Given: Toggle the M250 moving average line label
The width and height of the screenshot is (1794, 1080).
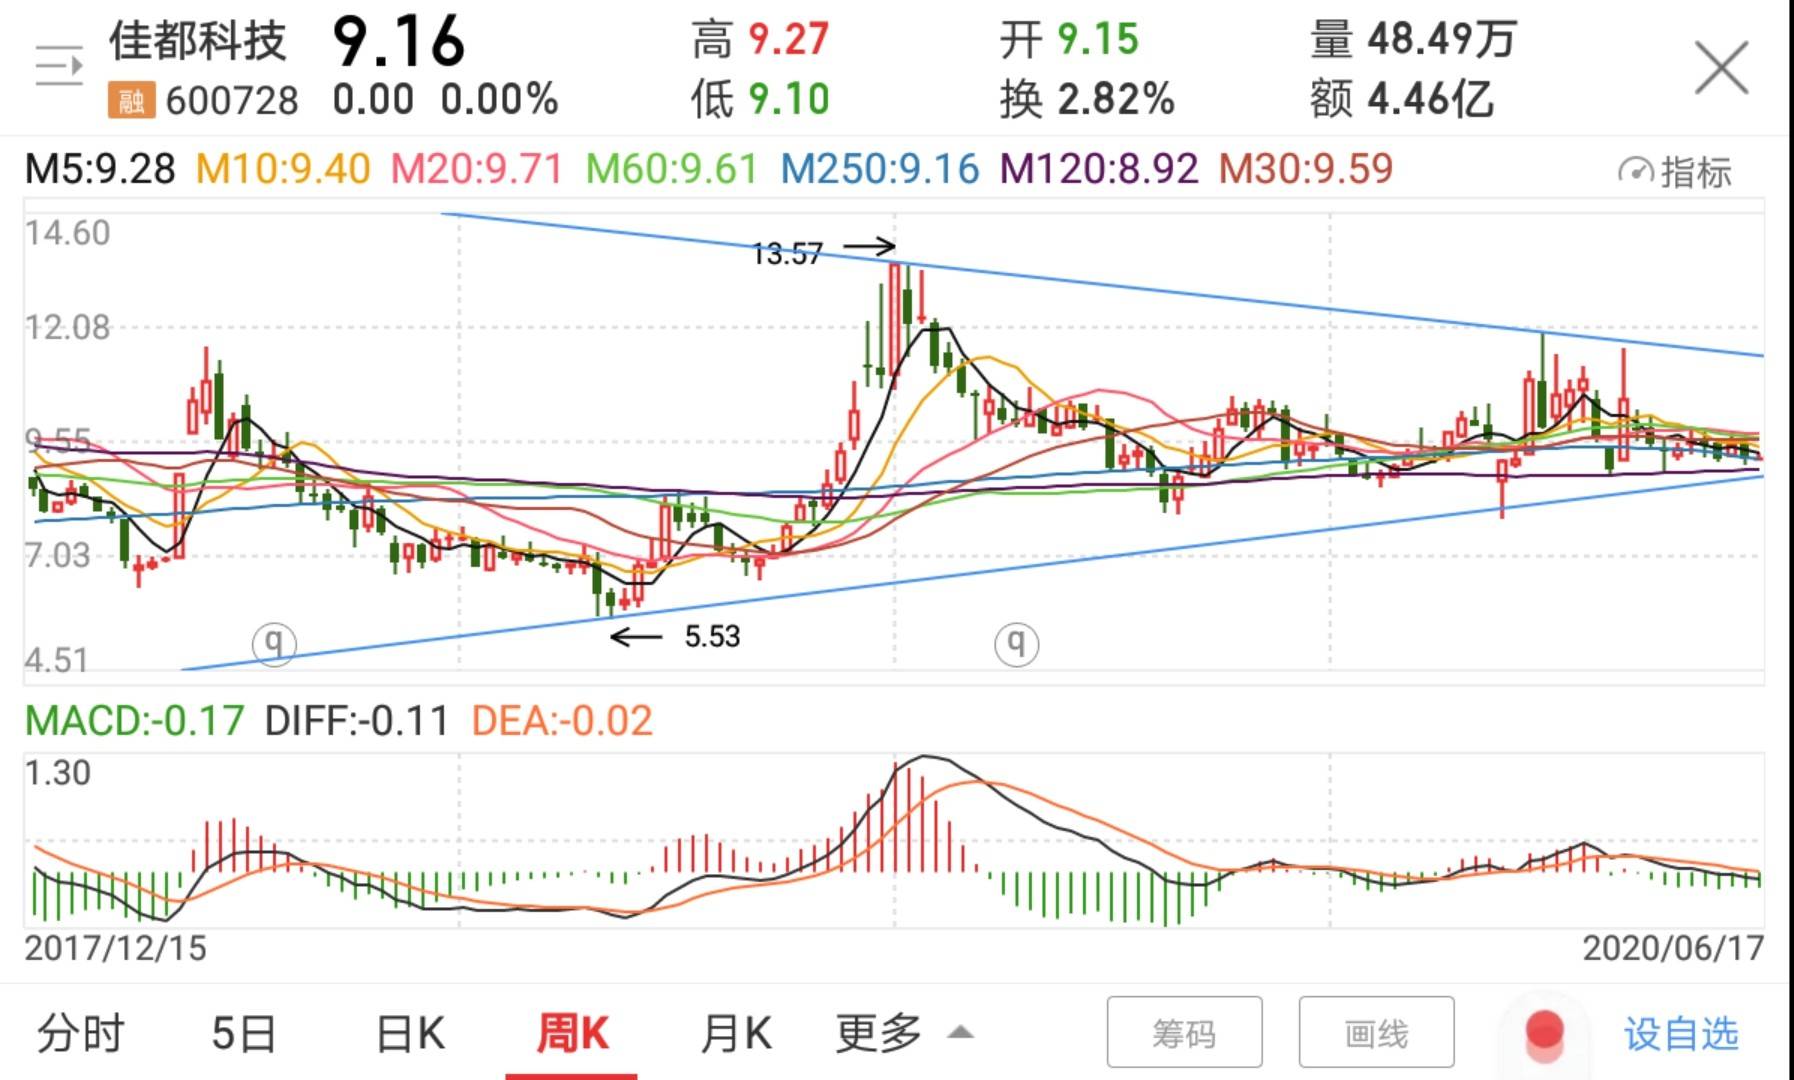Looking at the screenshot, I should [x=882, y=170].
